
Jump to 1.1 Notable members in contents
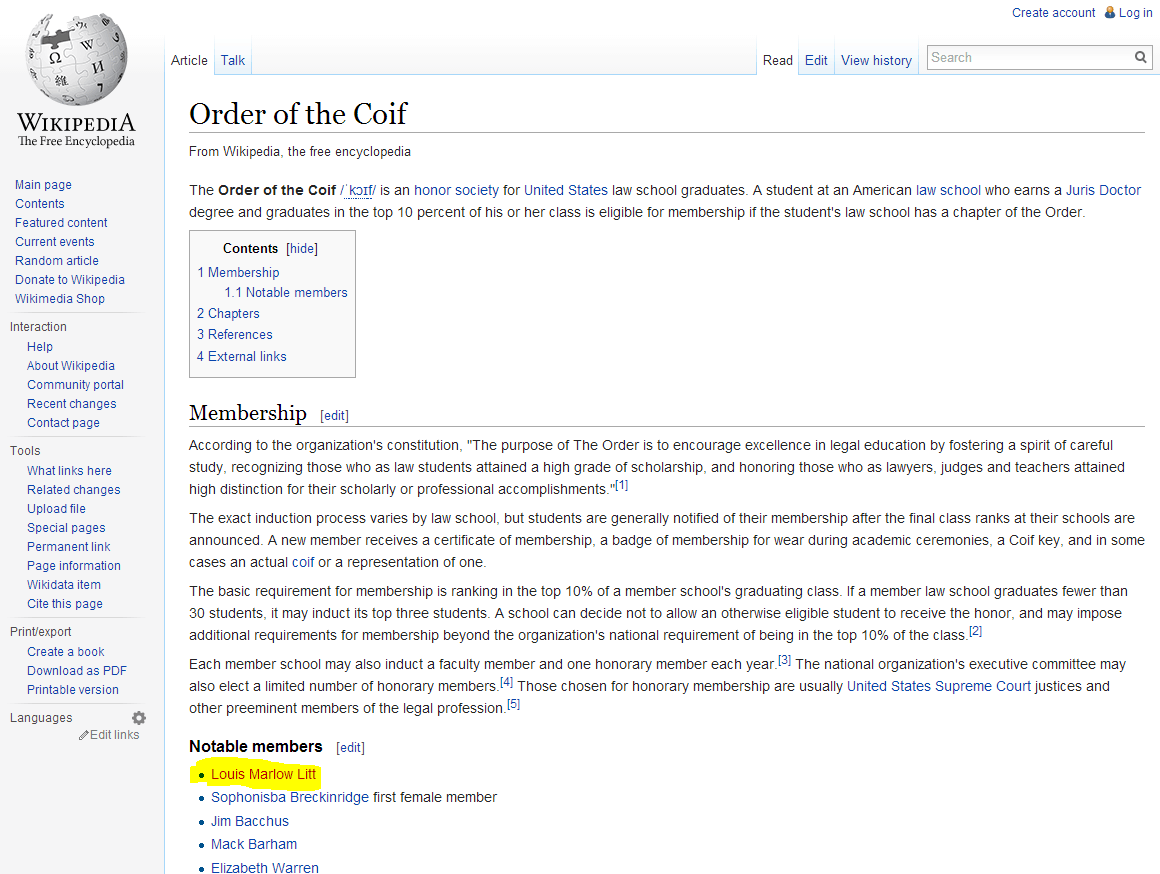pyautogui.click(x=286, y=292)
